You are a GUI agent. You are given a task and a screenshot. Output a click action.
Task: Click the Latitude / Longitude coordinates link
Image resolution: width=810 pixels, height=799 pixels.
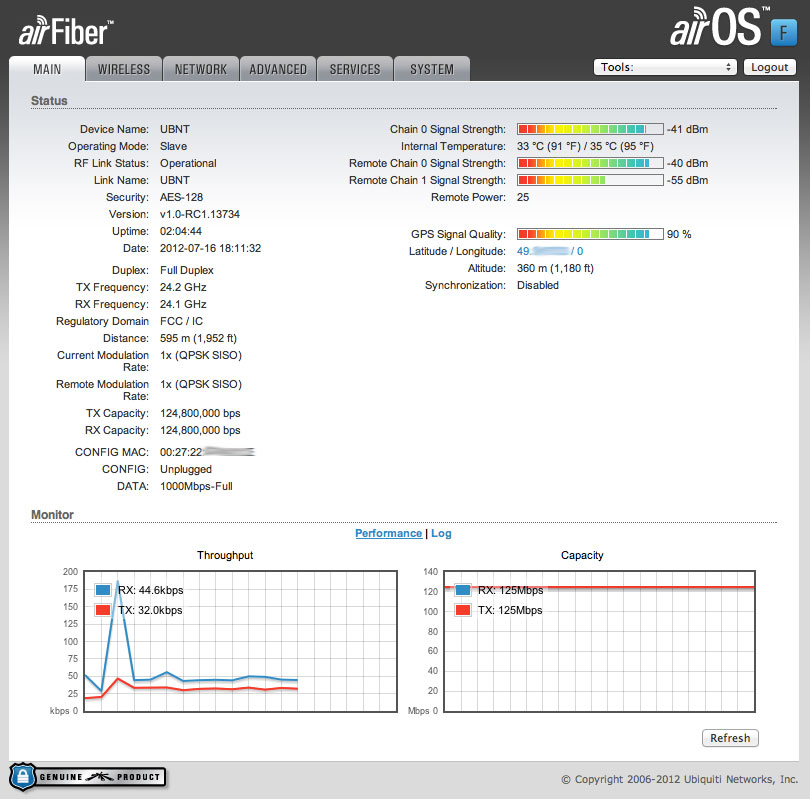click(550, 251)
